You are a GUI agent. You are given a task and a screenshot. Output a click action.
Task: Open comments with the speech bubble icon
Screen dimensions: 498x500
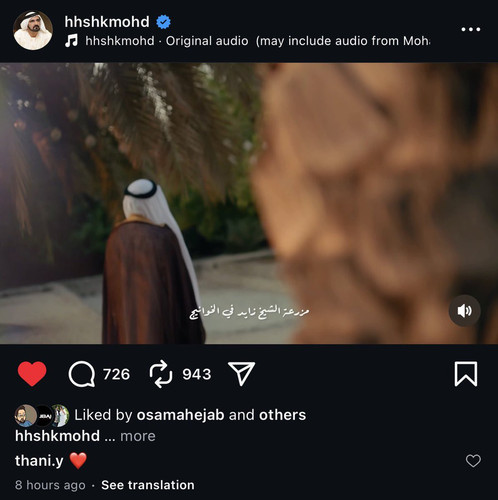coord(82,374)
